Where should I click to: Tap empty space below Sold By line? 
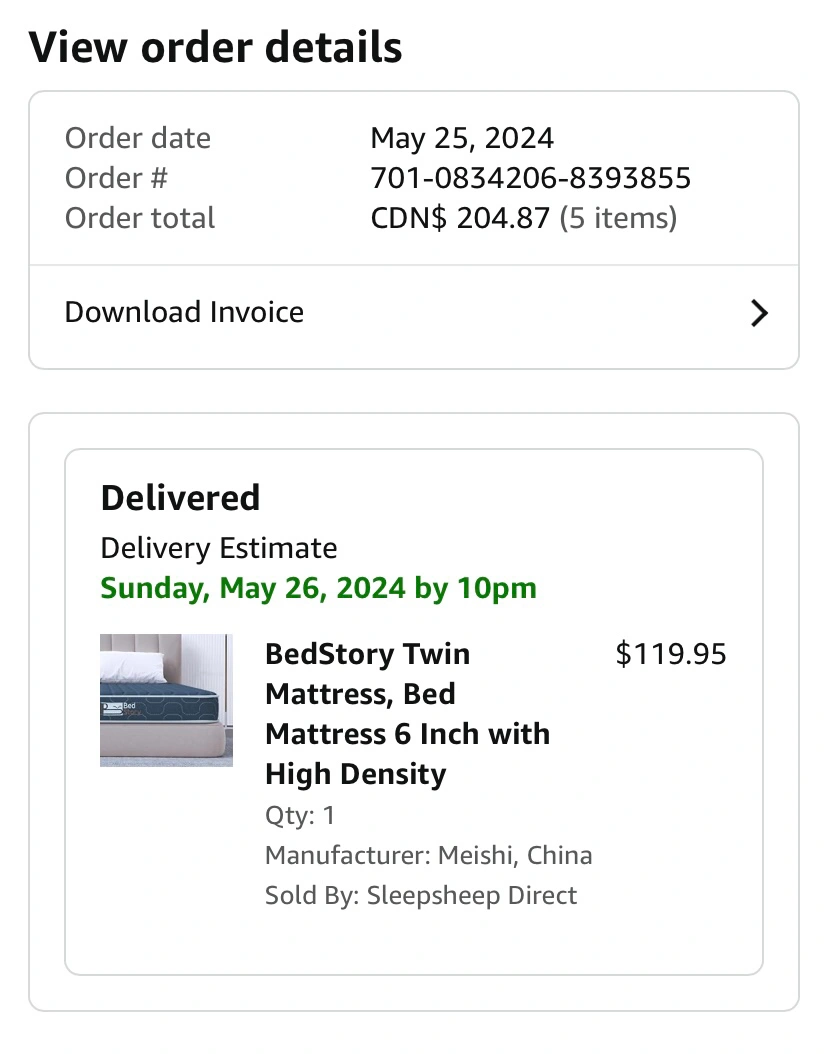[414, 940]
